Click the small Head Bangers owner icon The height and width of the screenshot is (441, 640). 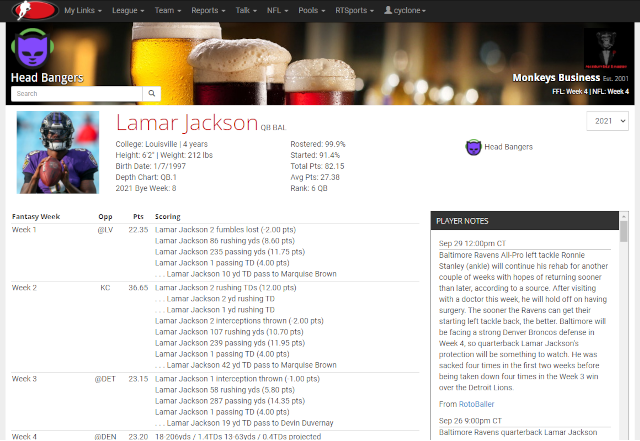pos(473,147)
